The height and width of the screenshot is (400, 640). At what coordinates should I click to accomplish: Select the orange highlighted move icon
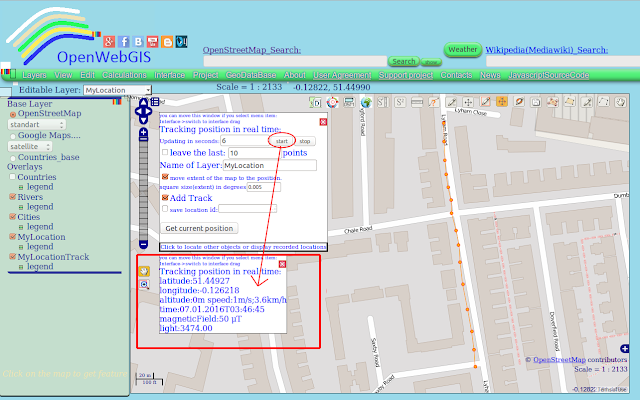[502, 102]
